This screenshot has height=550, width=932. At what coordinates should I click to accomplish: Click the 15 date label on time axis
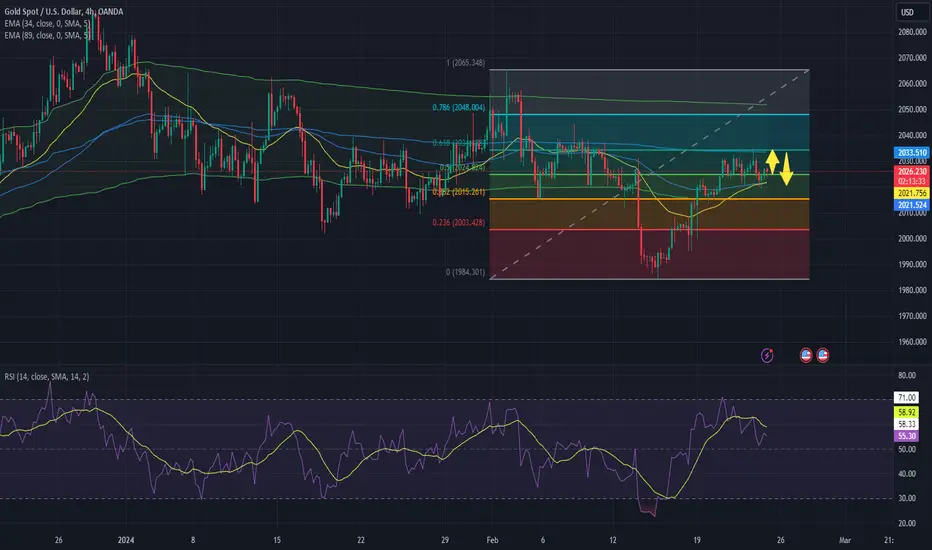pos(277,540)
